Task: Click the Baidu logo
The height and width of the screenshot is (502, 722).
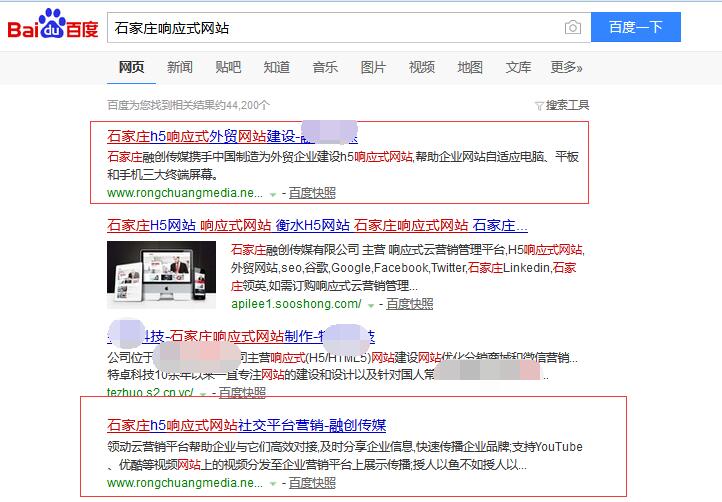Action: pyautogui.click(x=52, y=25)
